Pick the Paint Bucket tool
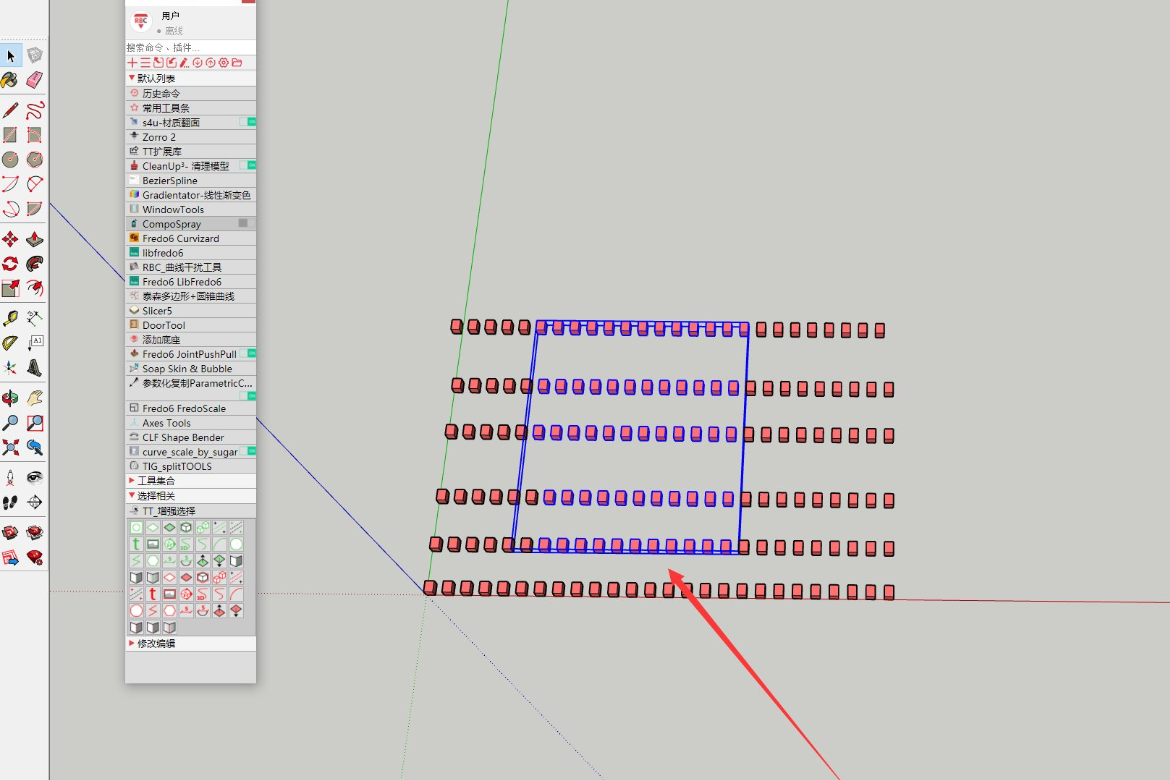Image resolution: width=1170 pixels, height=780 pixels. [x=10, y=79]
